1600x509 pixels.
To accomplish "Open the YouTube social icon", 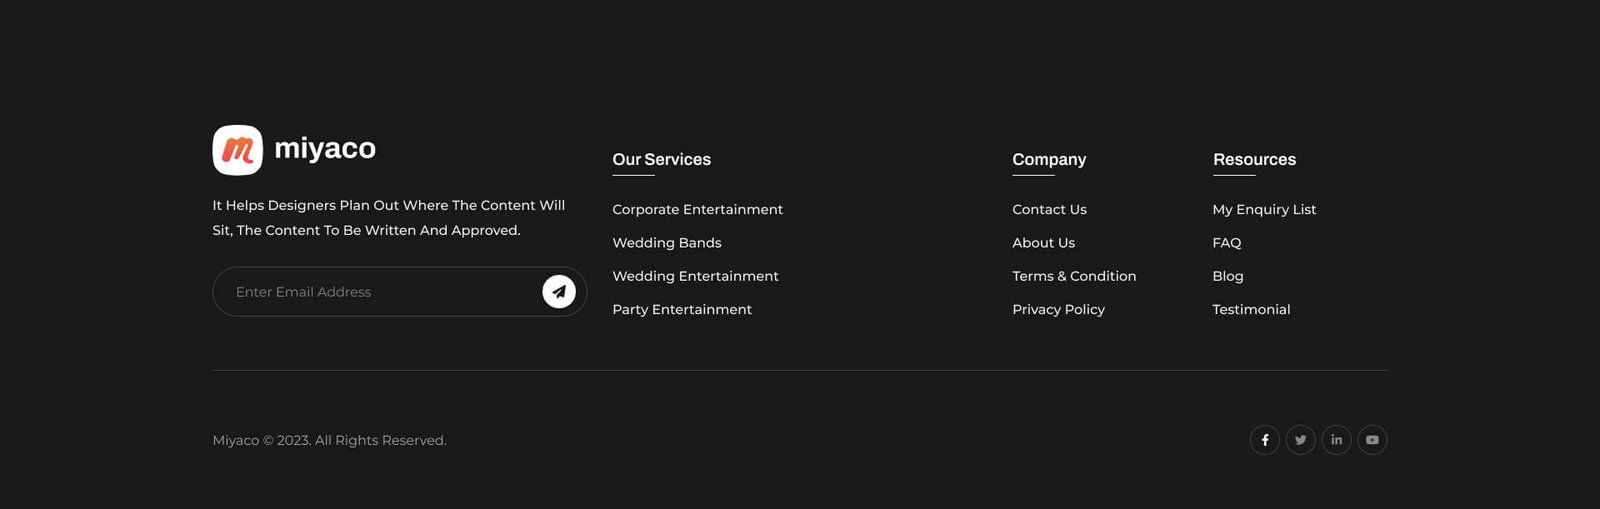I will click(1372, 440).
